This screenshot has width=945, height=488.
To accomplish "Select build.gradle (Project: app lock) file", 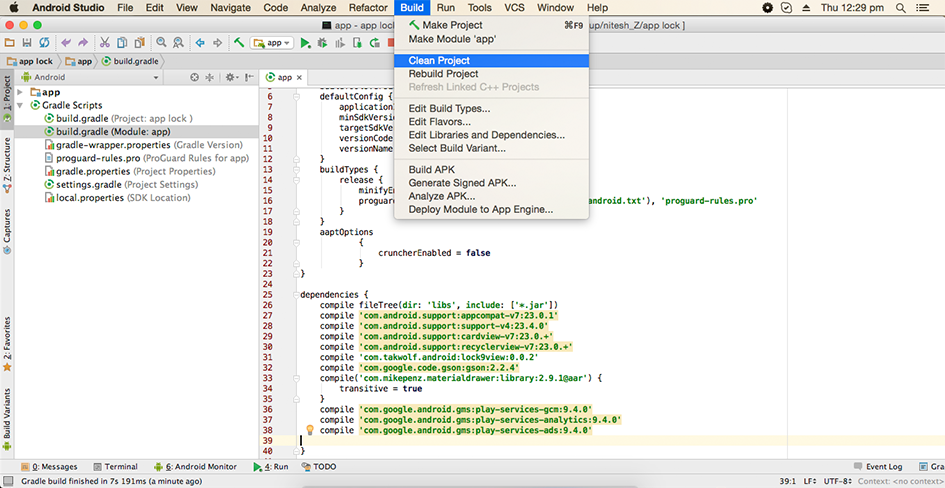I will (x=119, y=118).
